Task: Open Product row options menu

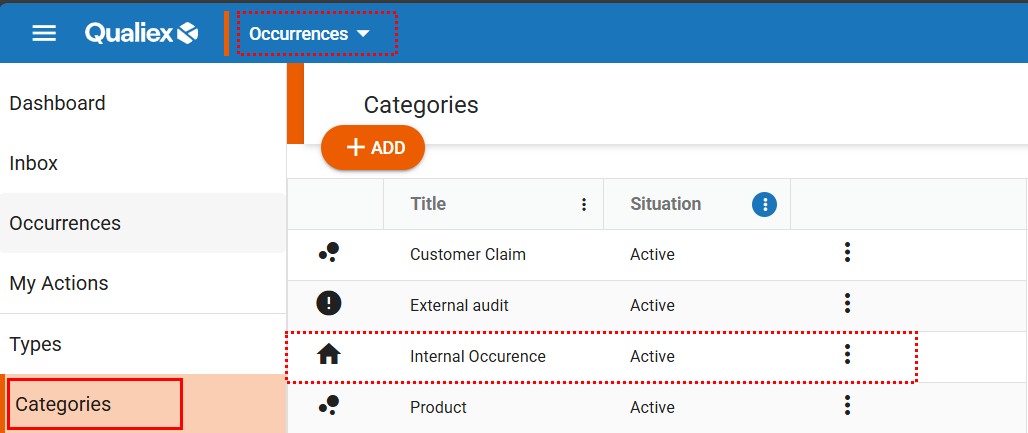Action: click(847, 406)
